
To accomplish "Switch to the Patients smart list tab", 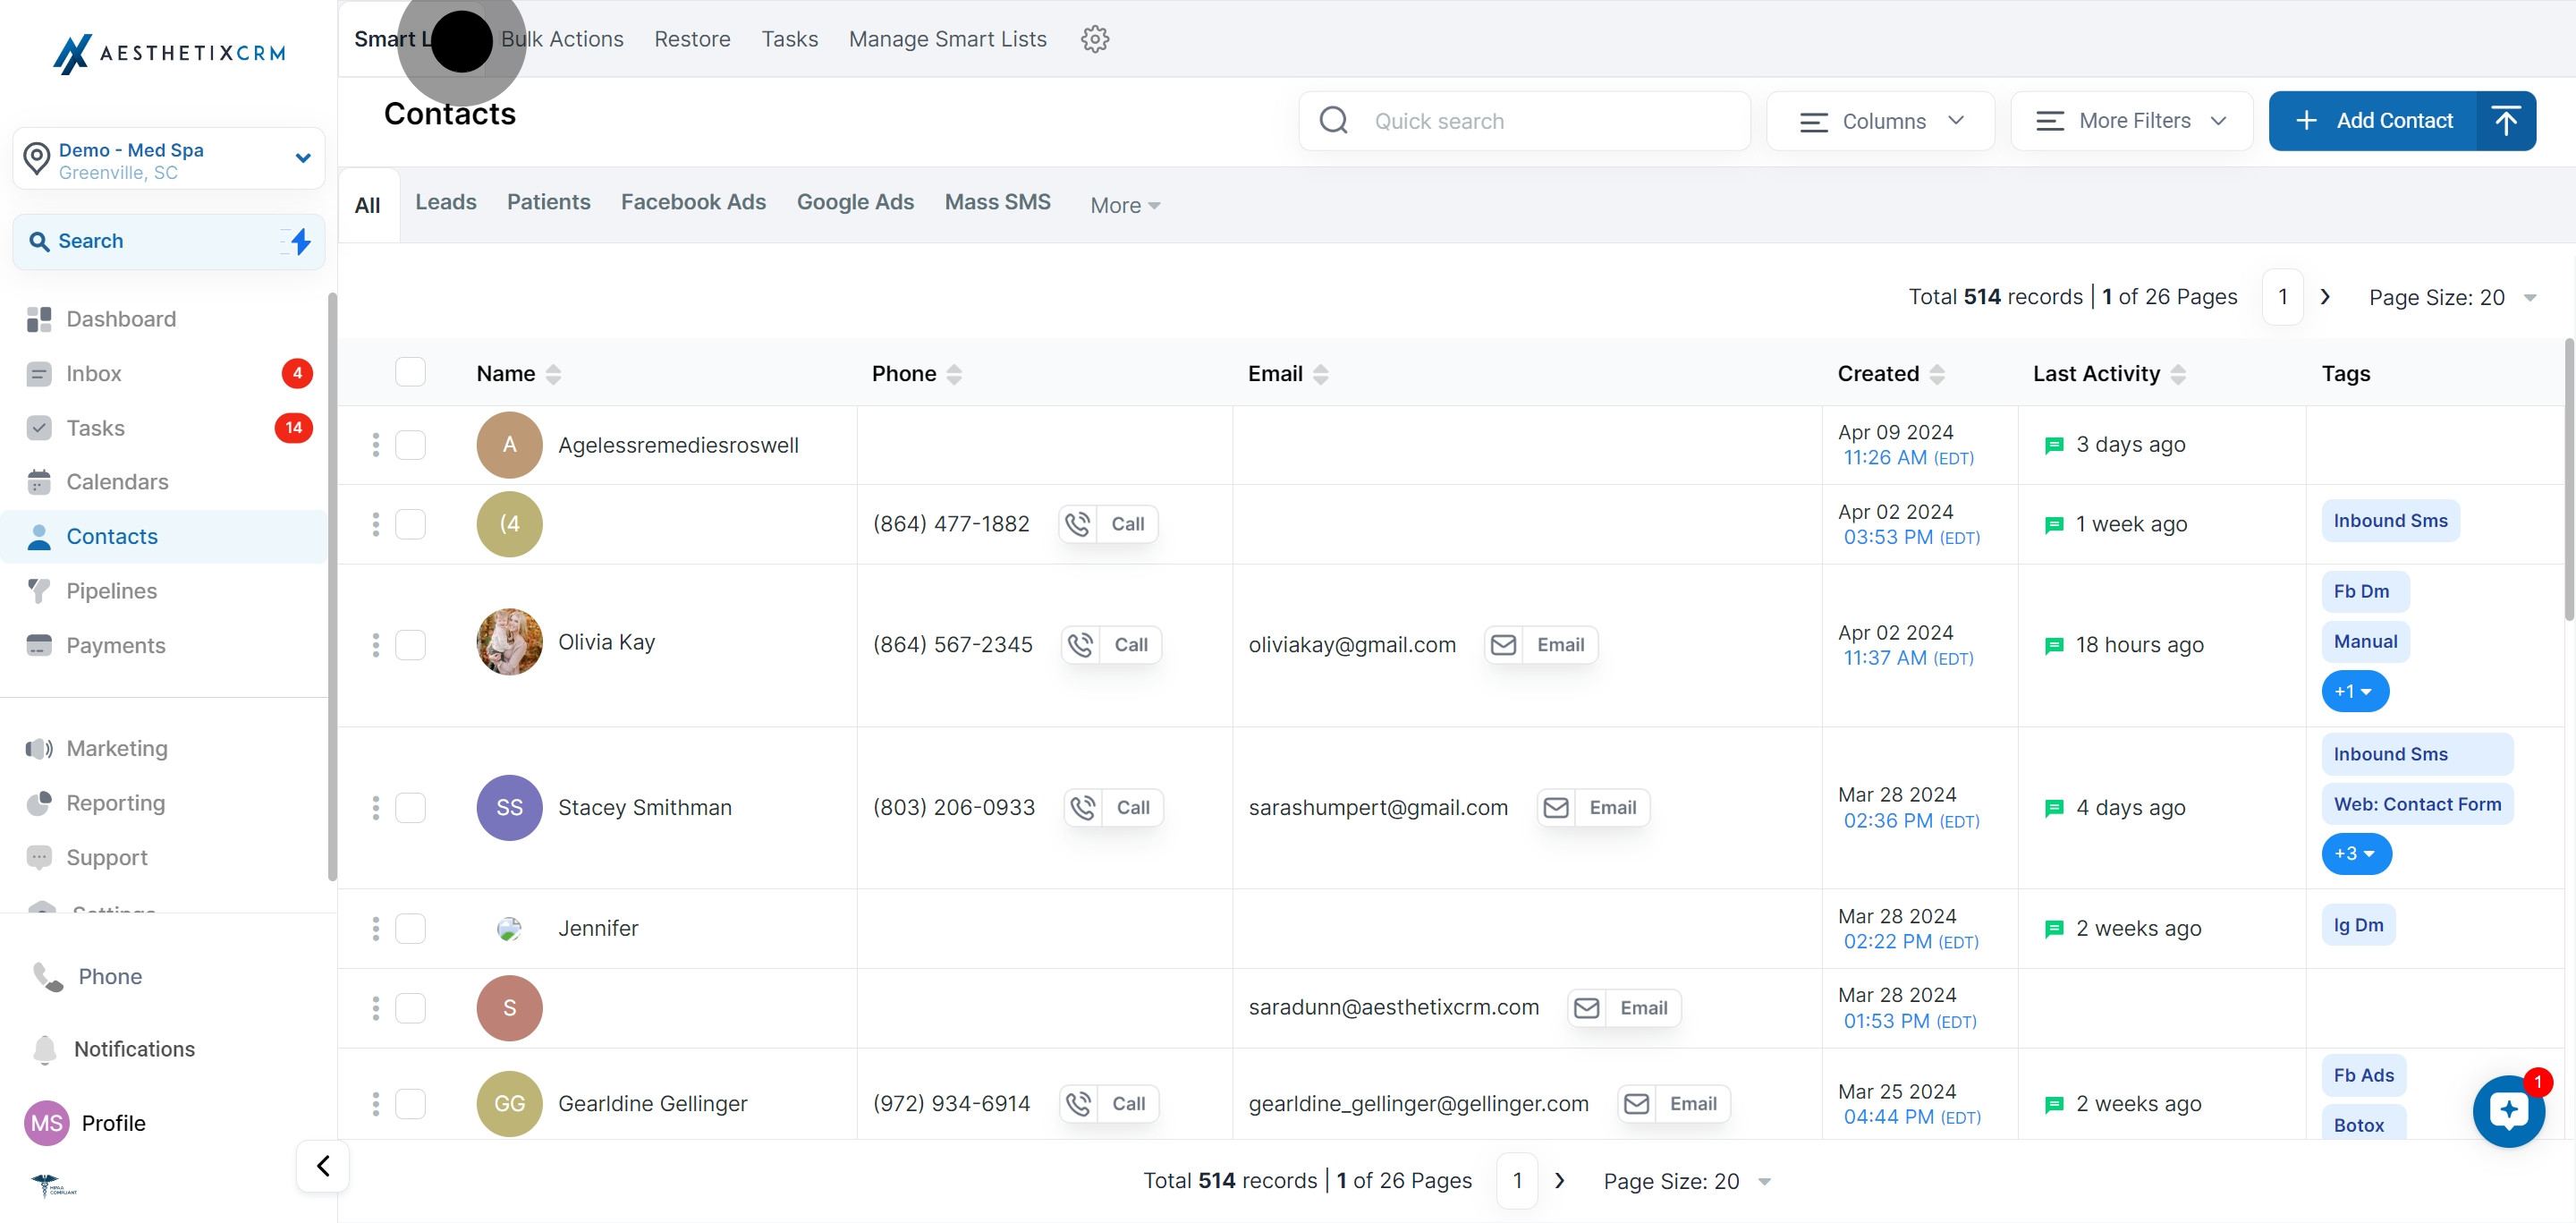I will (x=548, y=202).
